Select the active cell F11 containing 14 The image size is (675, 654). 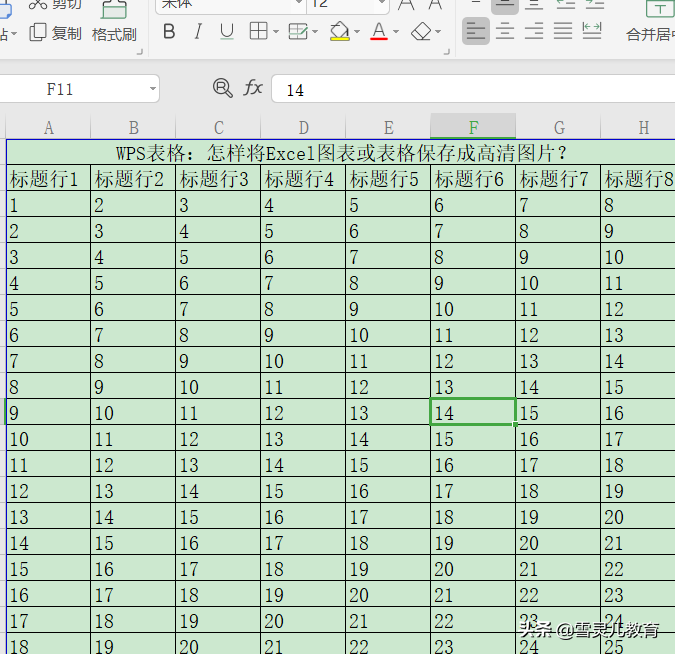click(473, 412)
